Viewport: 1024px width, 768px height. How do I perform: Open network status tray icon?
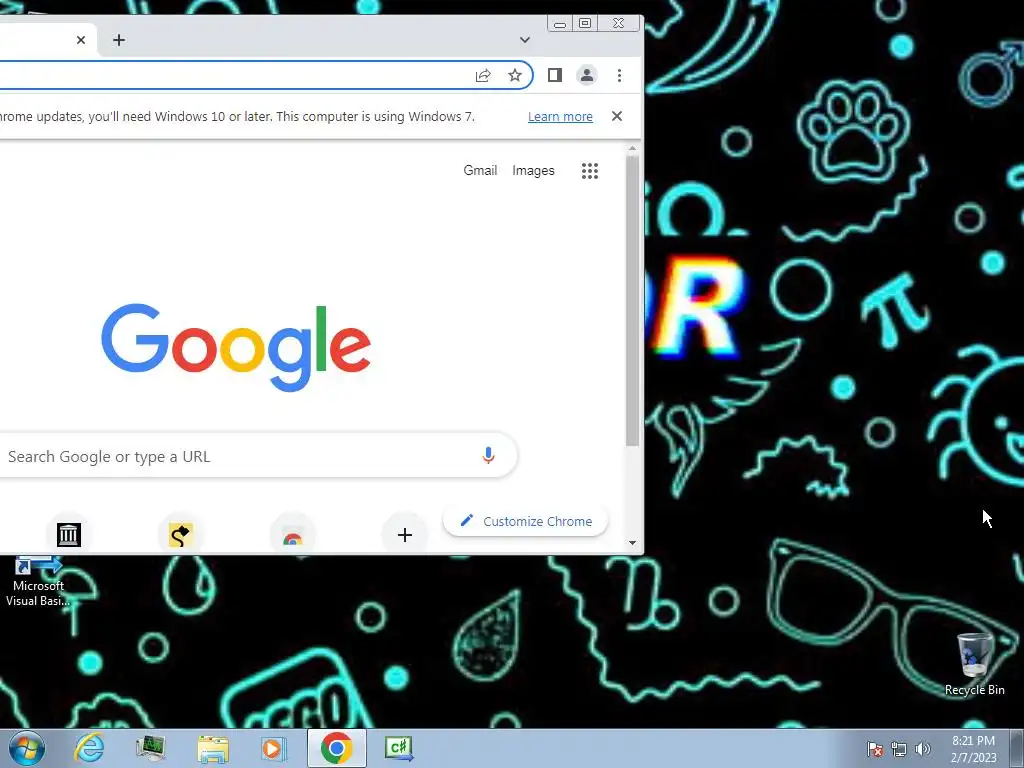pyautogui.click(x=899, y=749)
